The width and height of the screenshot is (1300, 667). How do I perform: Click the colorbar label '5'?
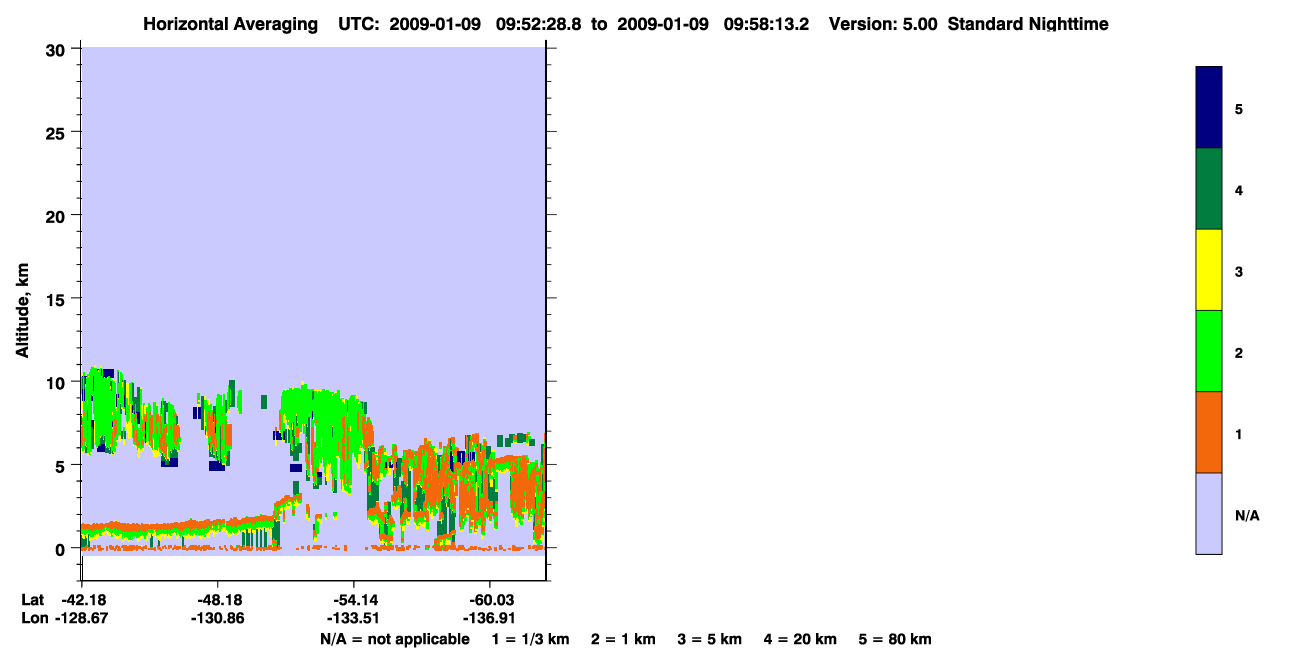(1239, 108)
